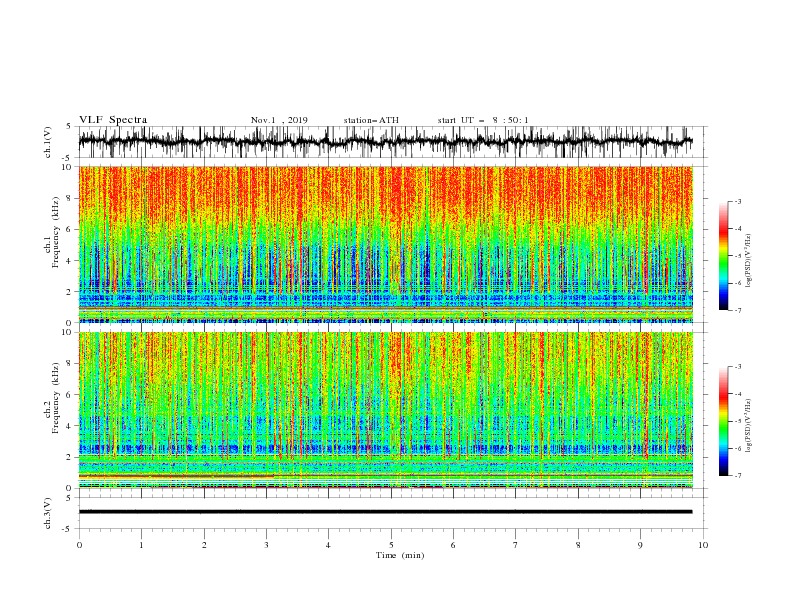Image resolution: width=792 pixels, height=612 pixels.
Task: Click time-axis tick label '8'
Action: pyautogui.click(x=578, y=545)
